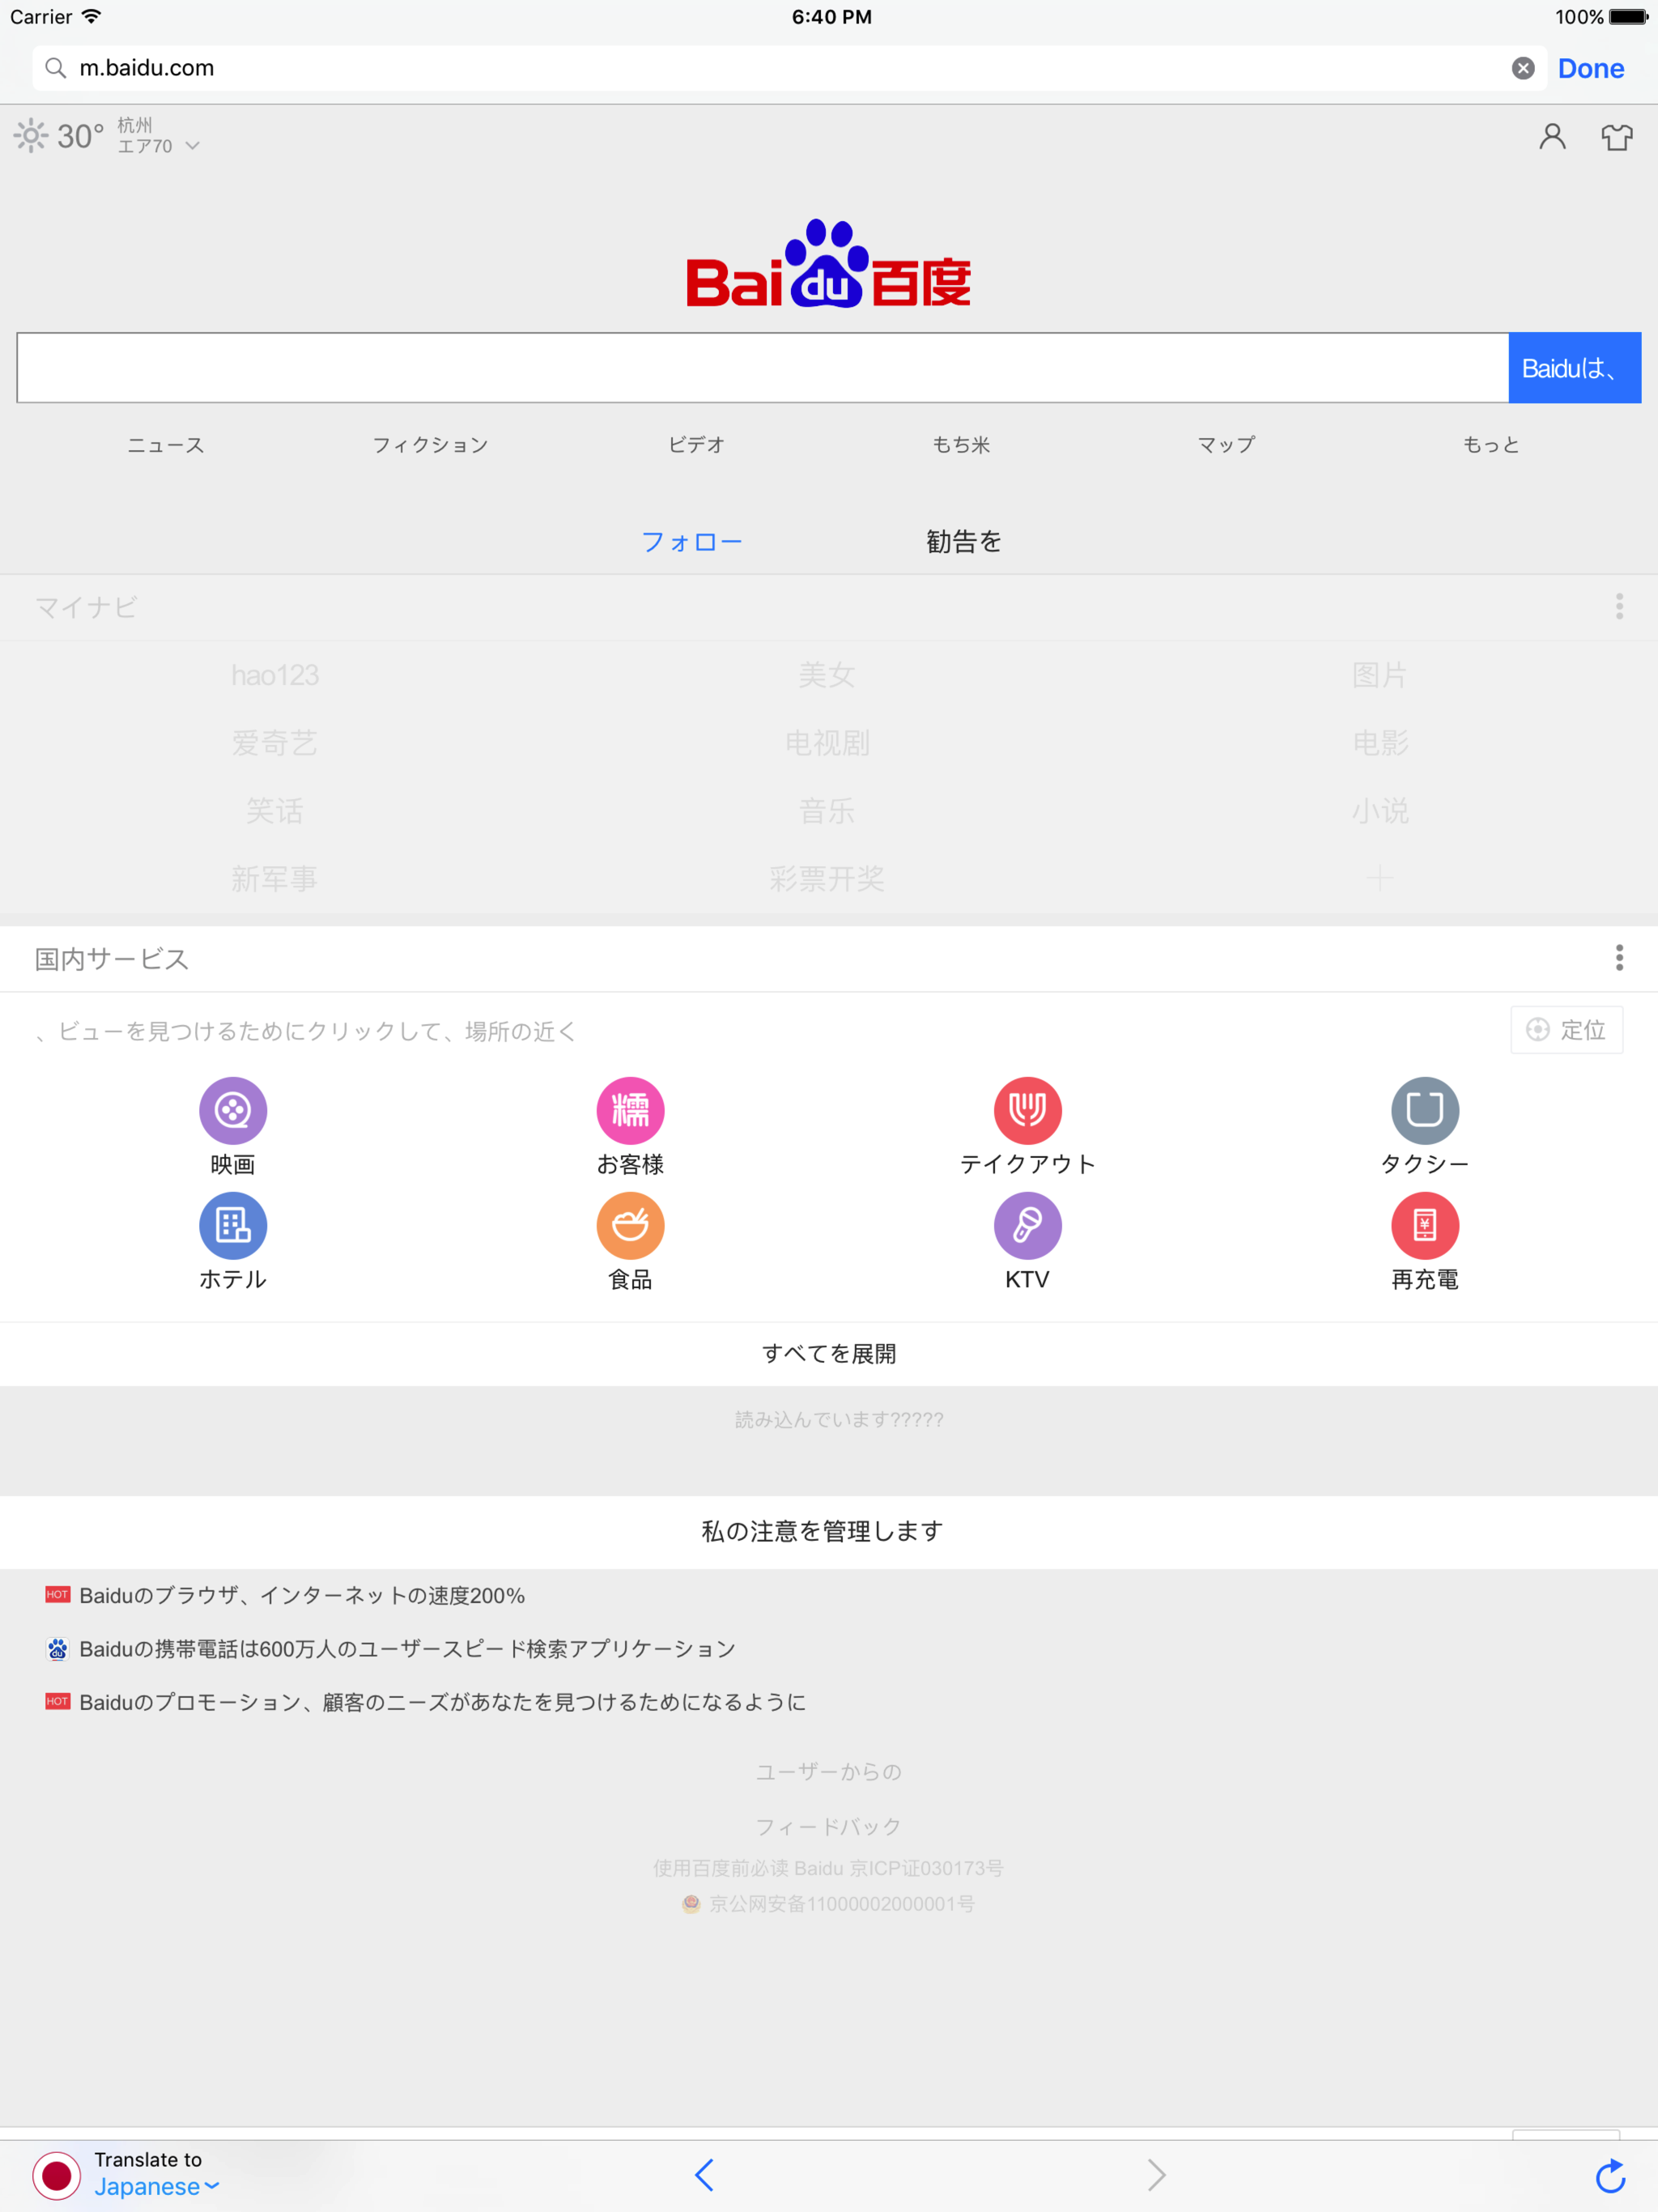
Task: Tap the 定位 location button
Action: pos(1566,1030)
